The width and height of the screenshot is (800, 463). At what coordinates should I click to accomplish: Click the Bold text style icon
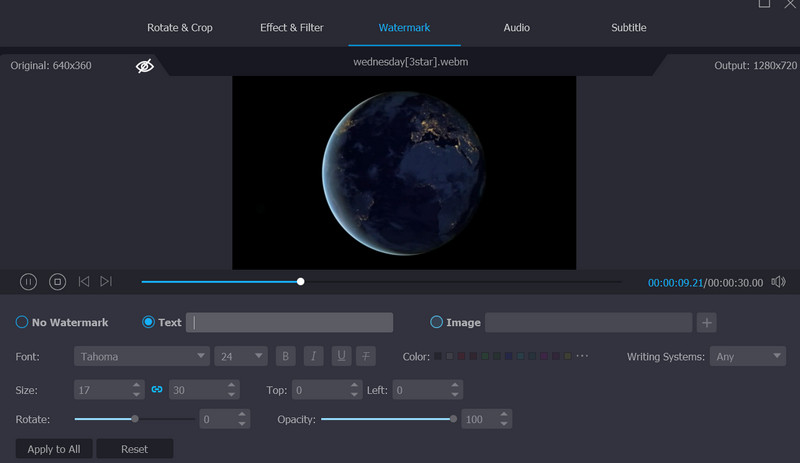(x=285, y=356)
